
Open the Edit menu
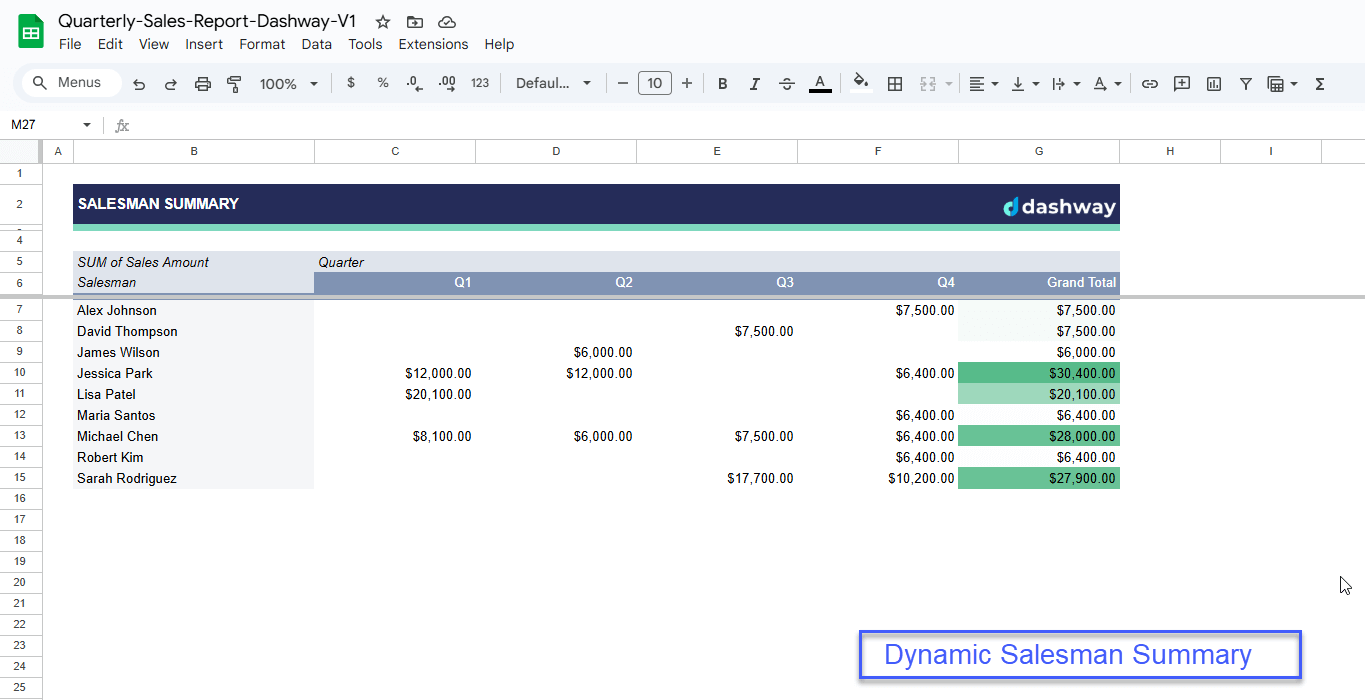click(110, 44)
